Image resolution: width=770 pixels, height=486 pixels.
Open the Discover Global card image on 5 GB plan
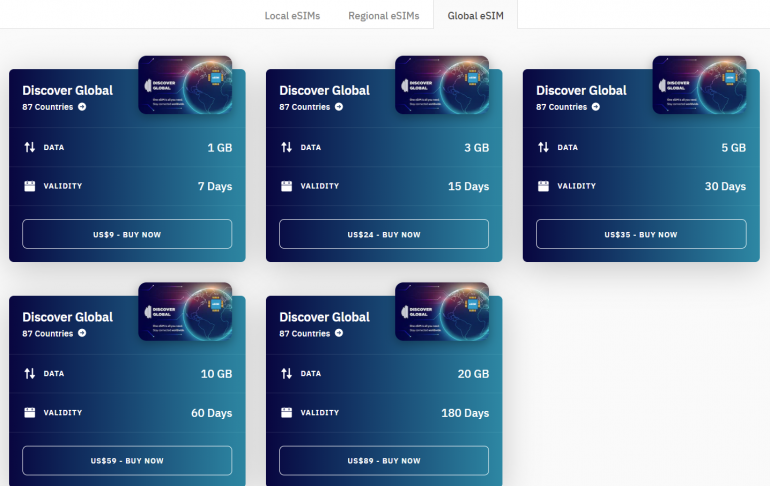[x=699, y=84]
